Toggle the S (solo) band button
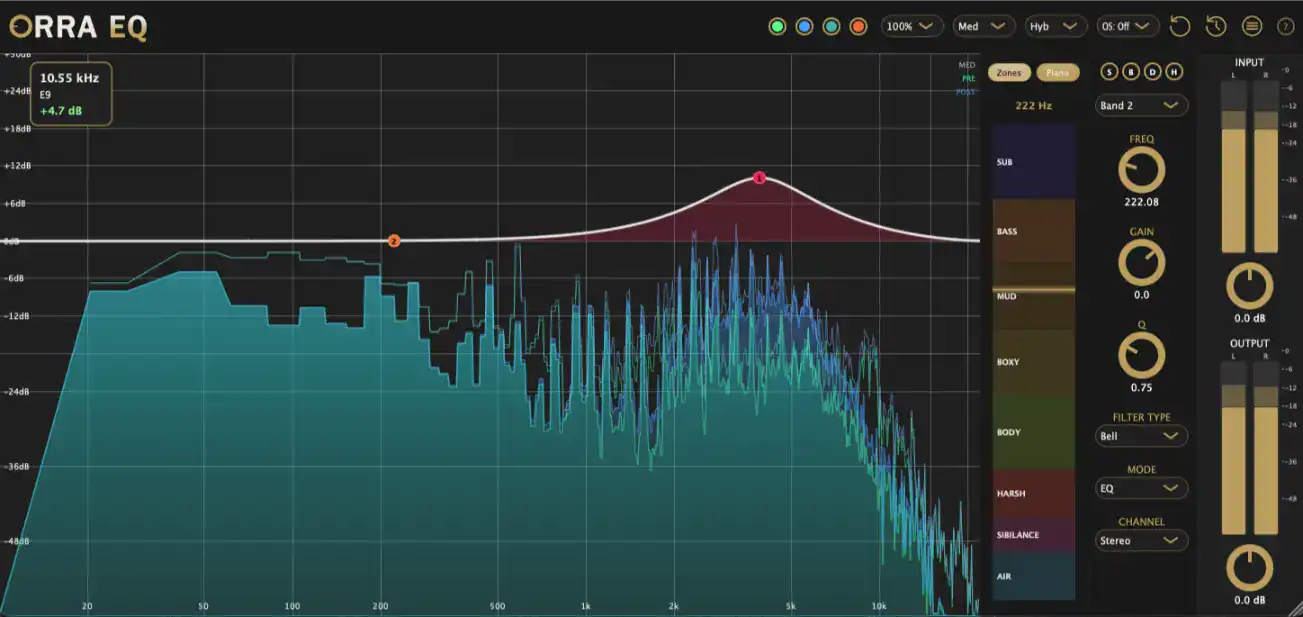 [x=1109, y=71]
